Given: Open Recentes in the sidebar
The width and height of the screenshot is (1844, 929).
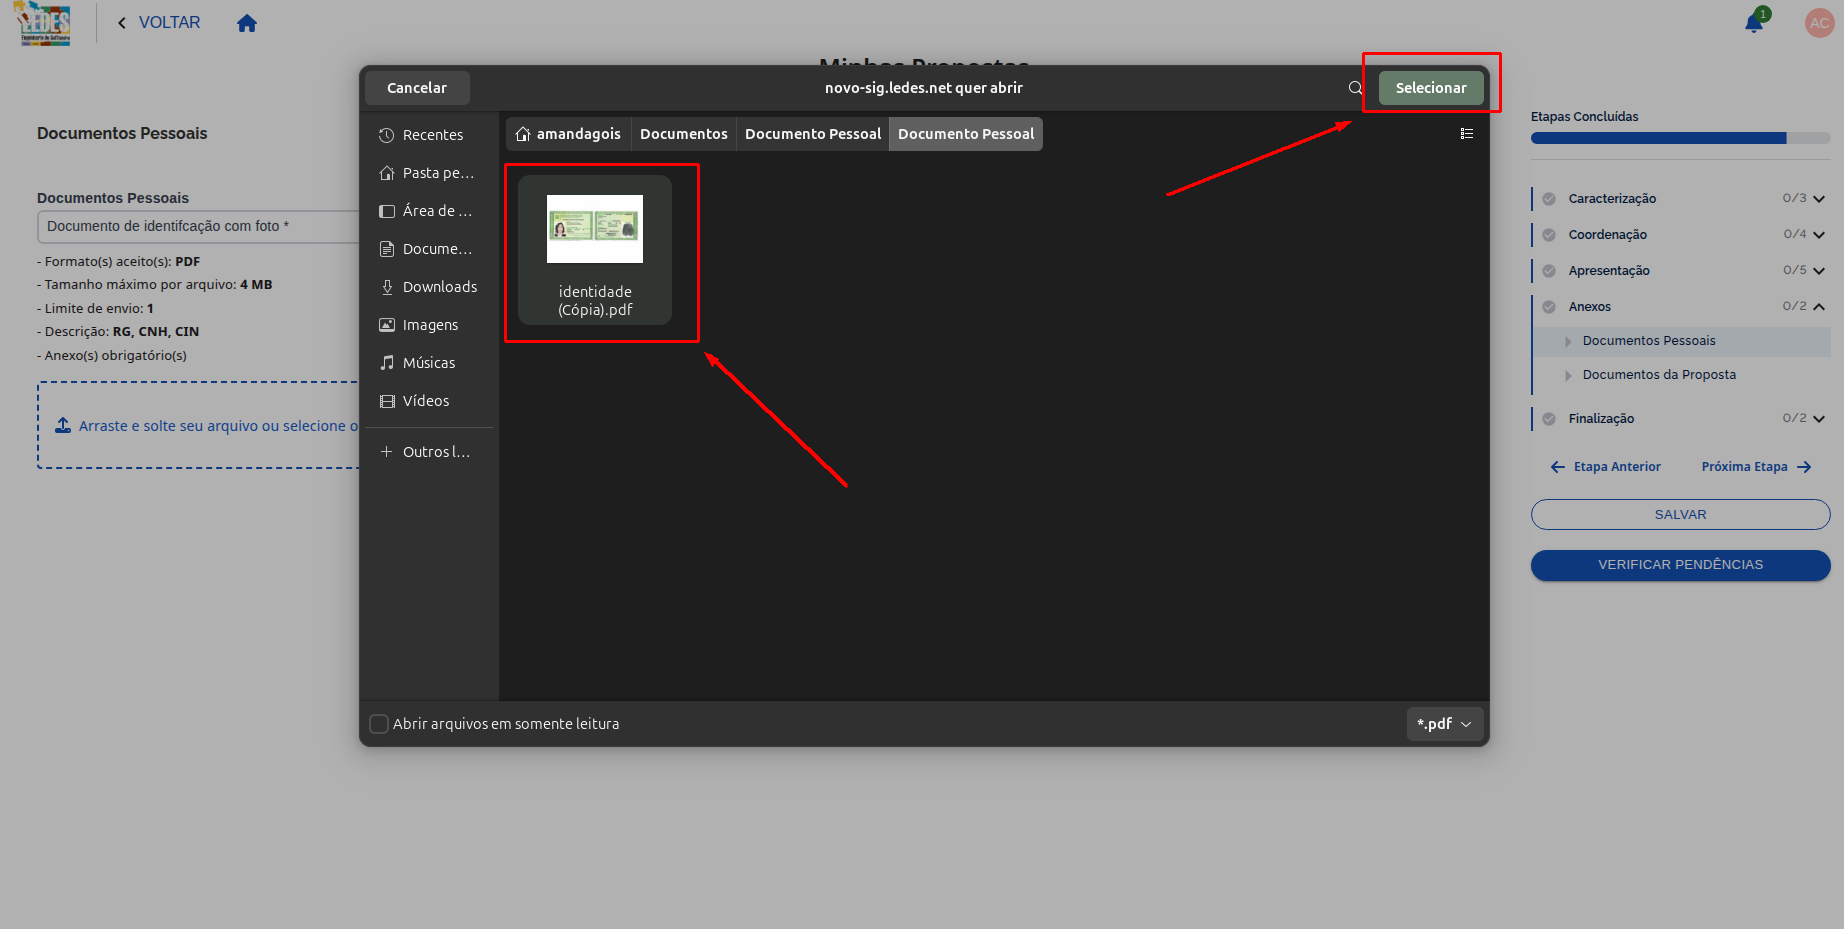Looking at the screenshot, I should [430, 135].
